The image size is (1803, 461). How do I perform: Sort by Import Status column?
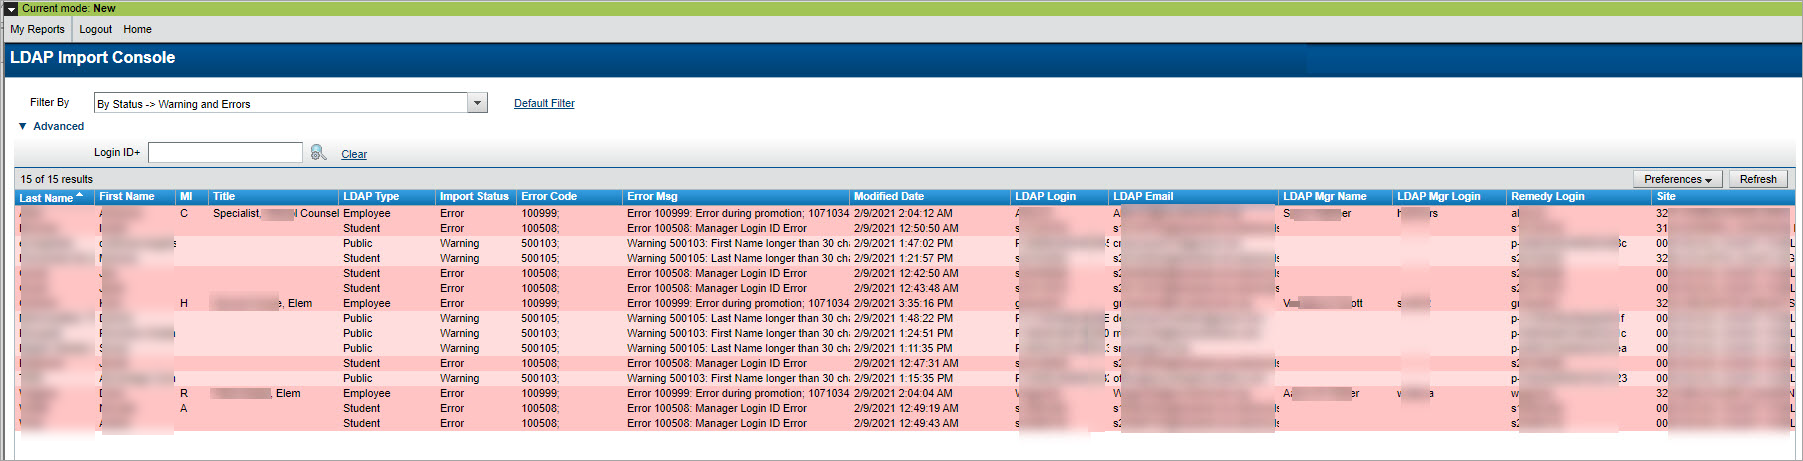click(474, 197)
